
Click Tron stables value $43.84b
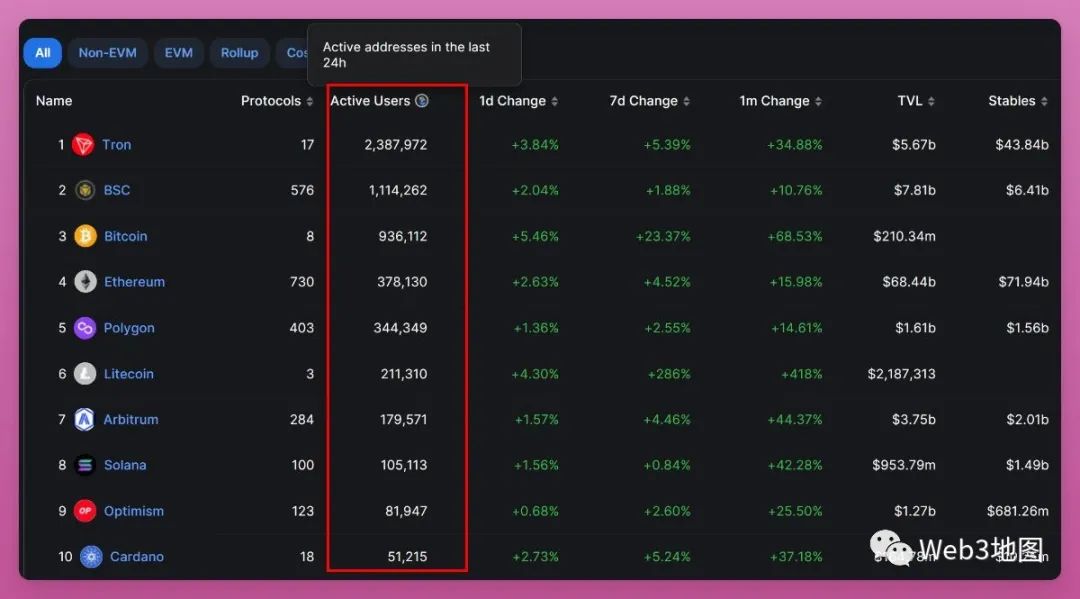(1022, 145)
